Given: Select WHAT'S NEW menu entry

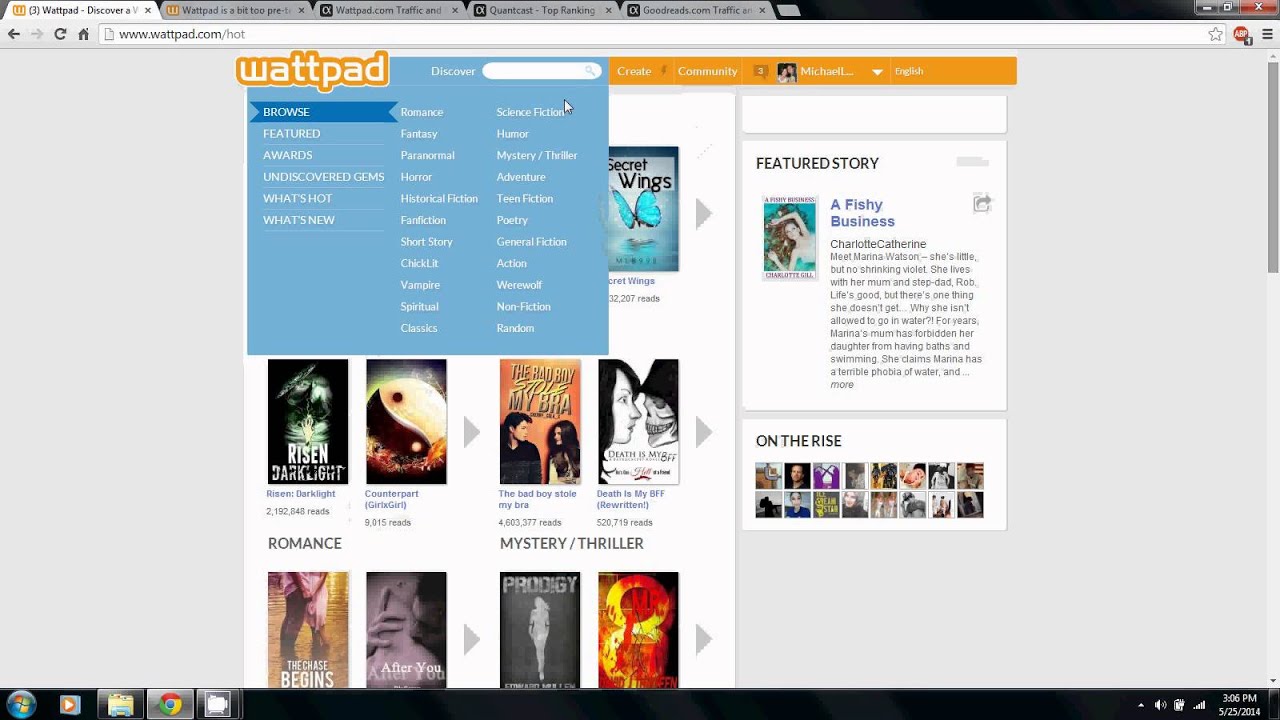Looking at the screenshot, I should pos(298,220).
